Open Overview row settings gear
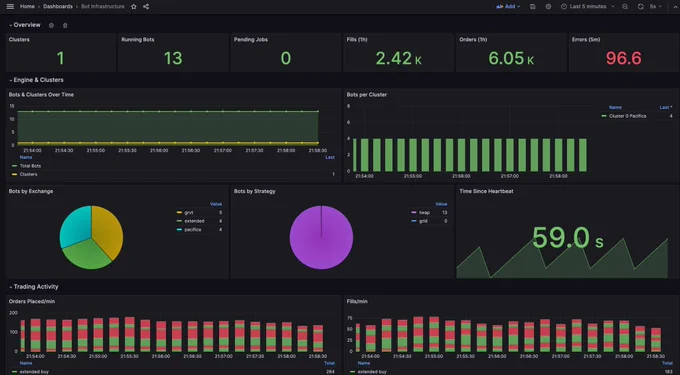The height and width of the screenshot is (375, 680). click(x=51, y=25)
